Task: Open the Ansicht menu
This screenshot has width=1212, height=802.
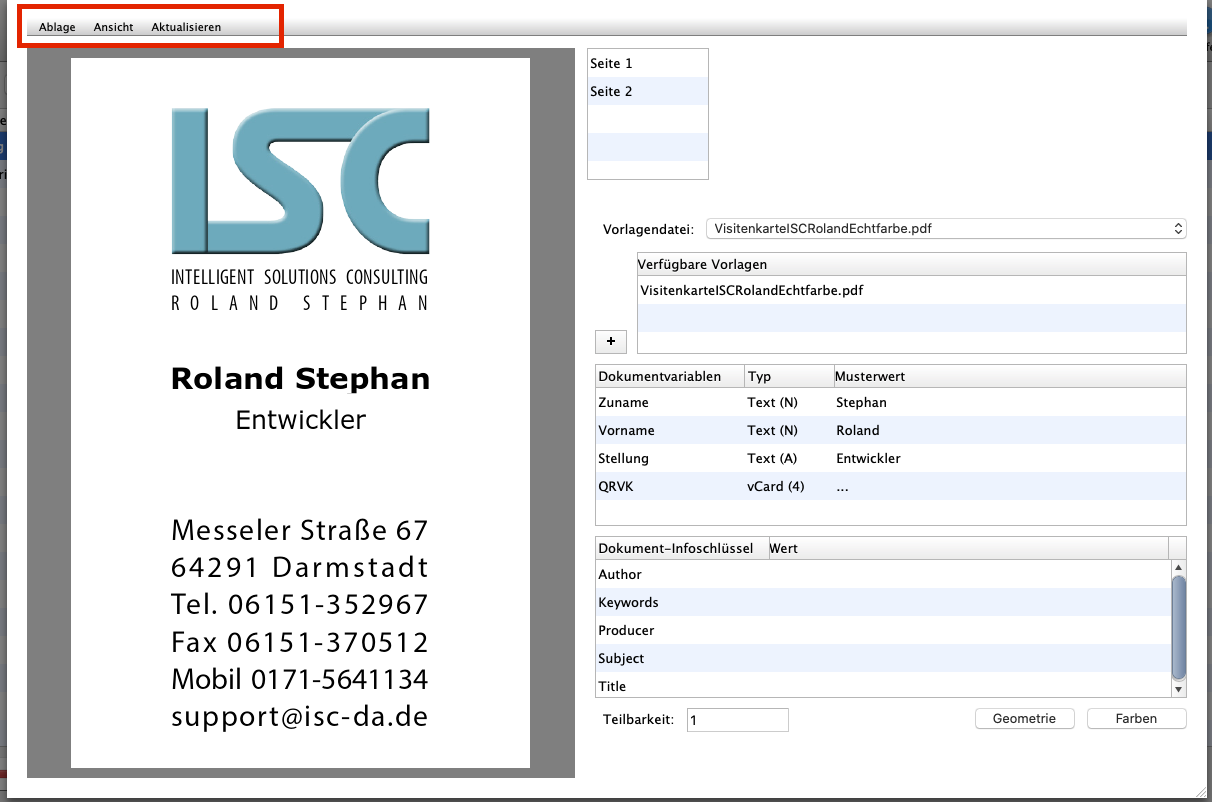Action: 113,27
